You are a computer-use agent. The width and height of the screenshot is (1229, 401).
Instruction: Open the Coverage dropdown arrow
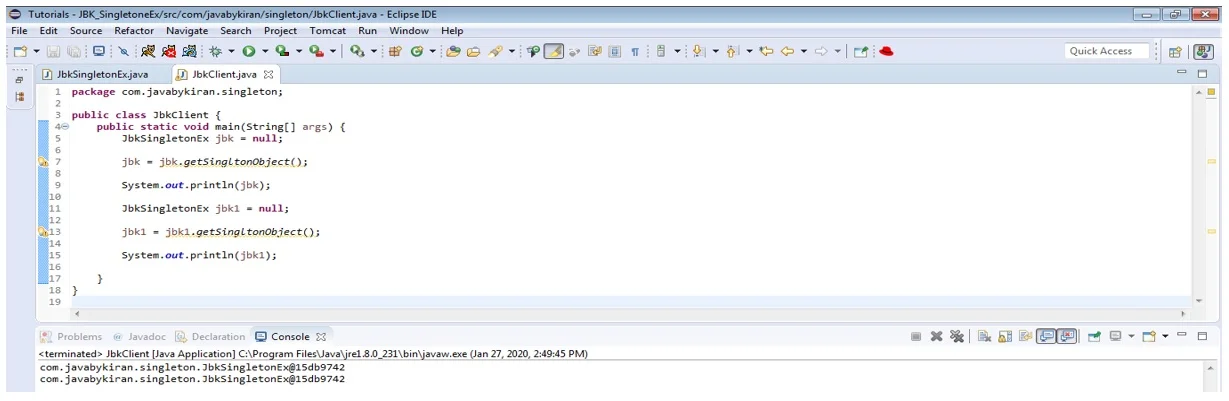(299, 51)
